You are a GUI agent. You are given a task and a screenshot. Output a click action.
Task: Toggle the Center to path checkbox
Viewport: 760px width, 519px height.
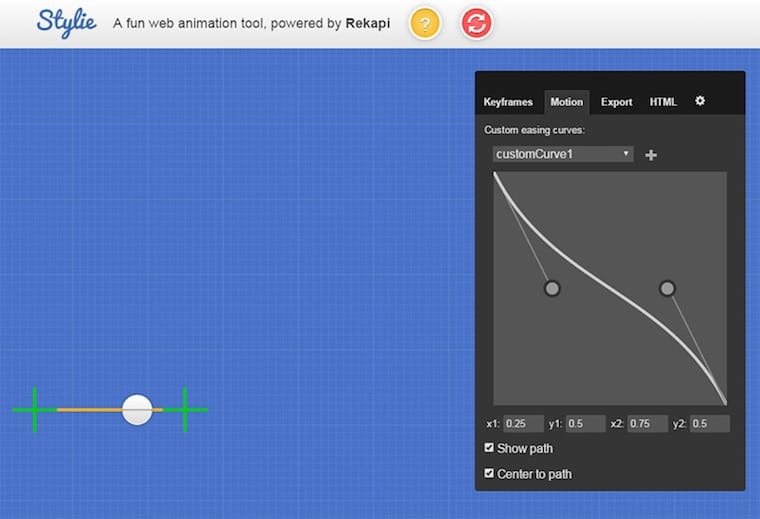click(x=489, y=473)
